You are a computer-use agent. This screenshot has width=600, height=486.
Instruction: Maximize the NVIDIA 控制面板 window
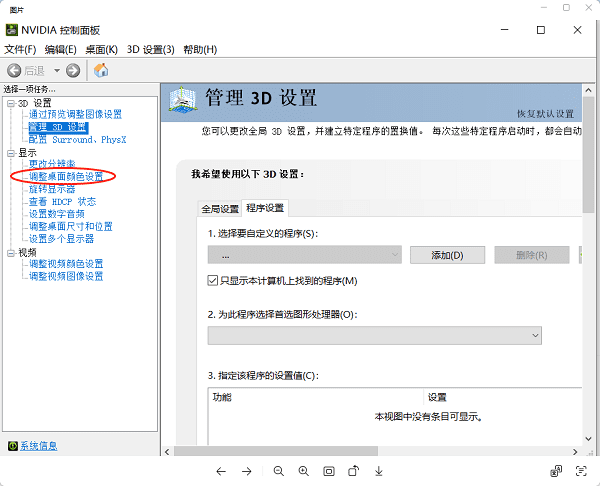[541, 30]
